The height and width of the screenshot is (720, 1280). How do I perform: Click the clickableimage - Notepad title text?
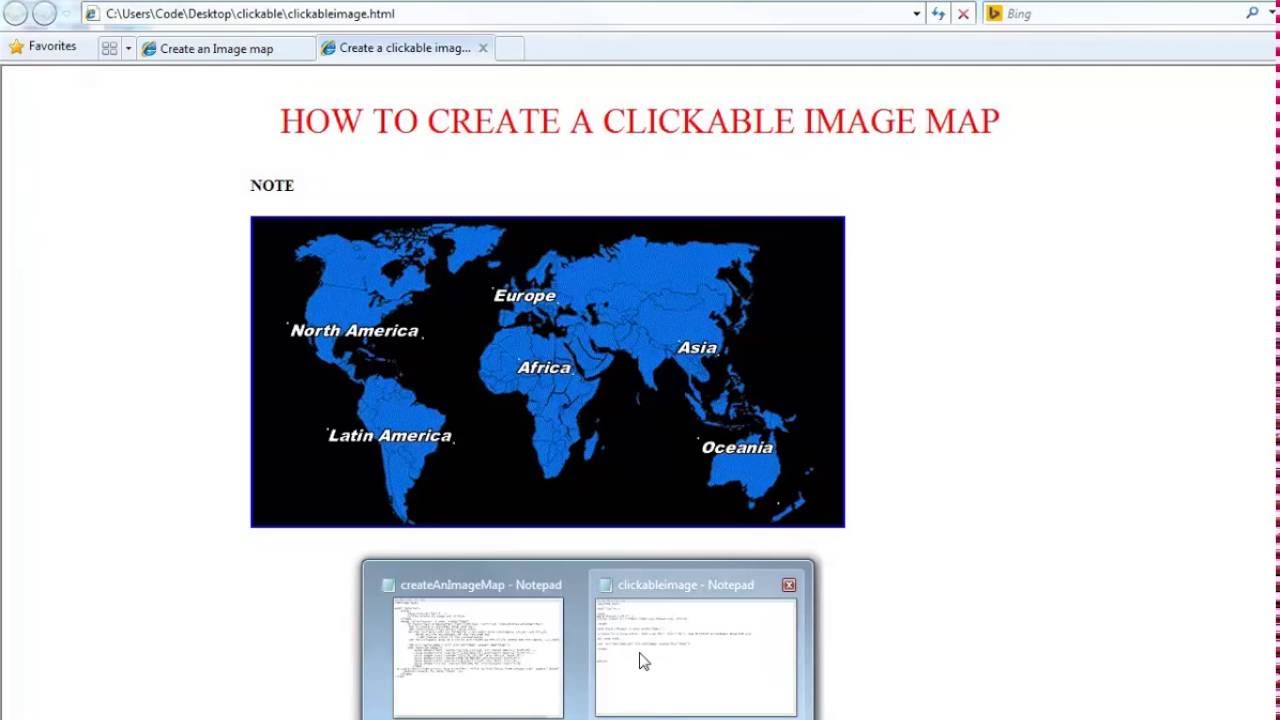pos(686,585)
